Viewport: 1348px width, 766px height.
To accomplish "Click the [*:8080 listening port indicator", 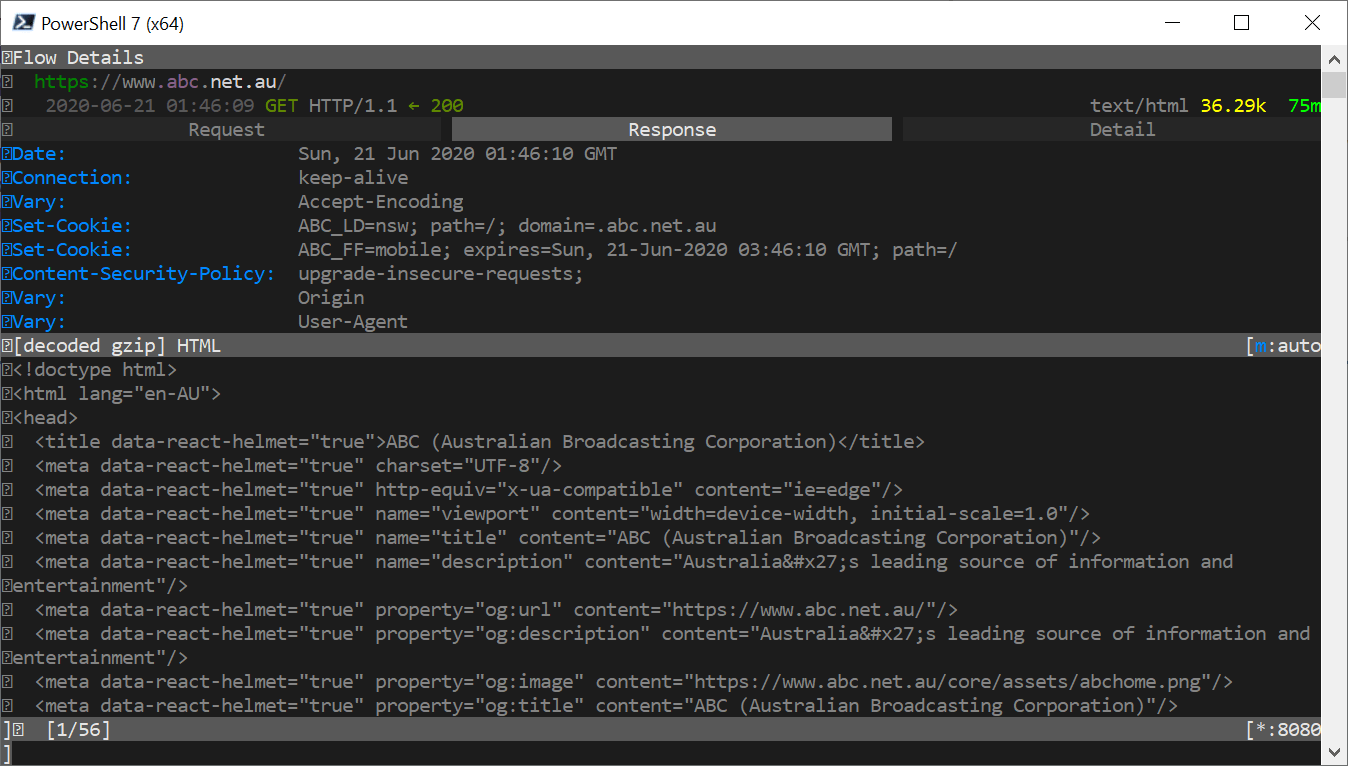I will pyautogui.click(x=1283, y=730).
